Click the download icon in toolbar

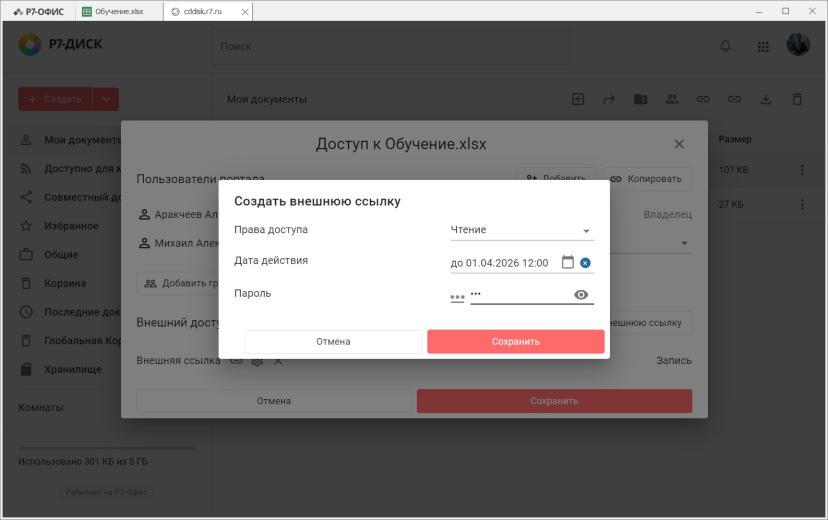pyautogui.click(x=766, y=99)
